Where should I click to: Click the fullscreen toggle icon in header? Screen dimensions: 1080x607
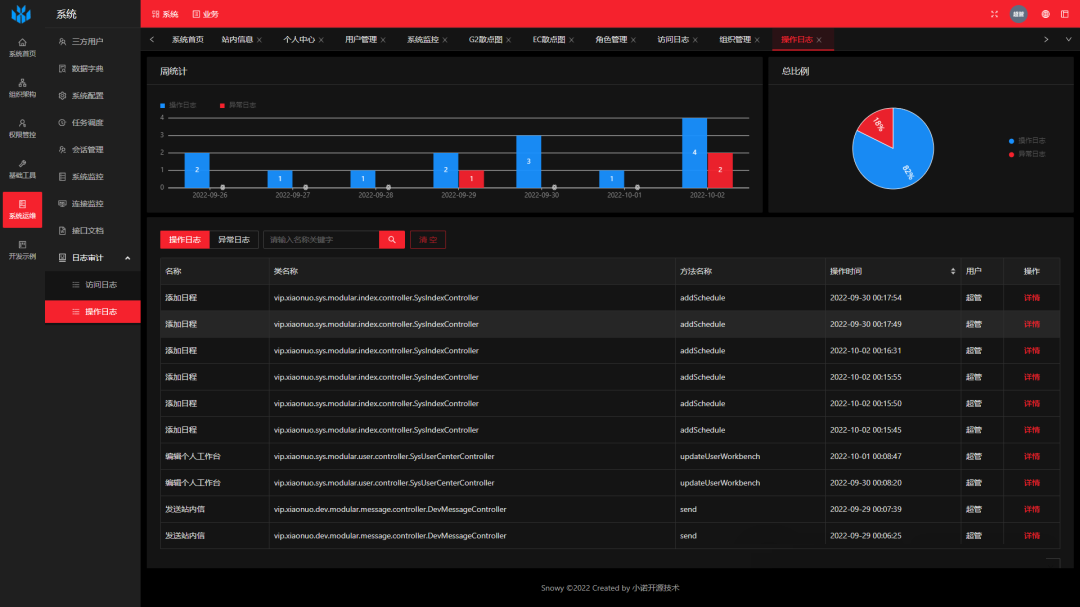point(994,14)
